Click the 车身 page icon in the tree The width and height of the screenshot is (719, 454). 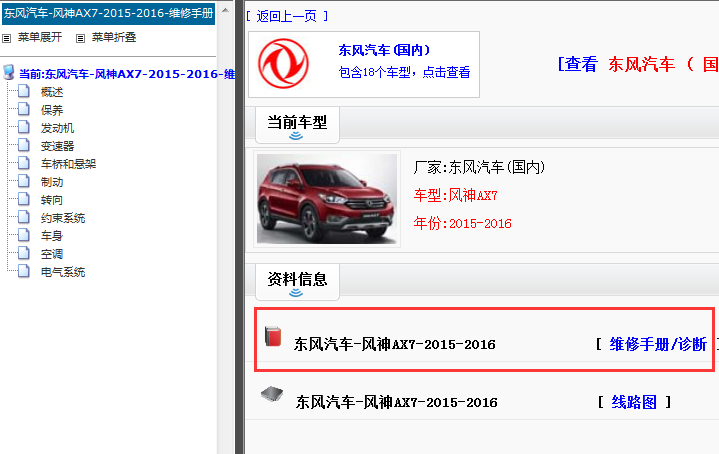pyautogui.click(x=24, y=235)
